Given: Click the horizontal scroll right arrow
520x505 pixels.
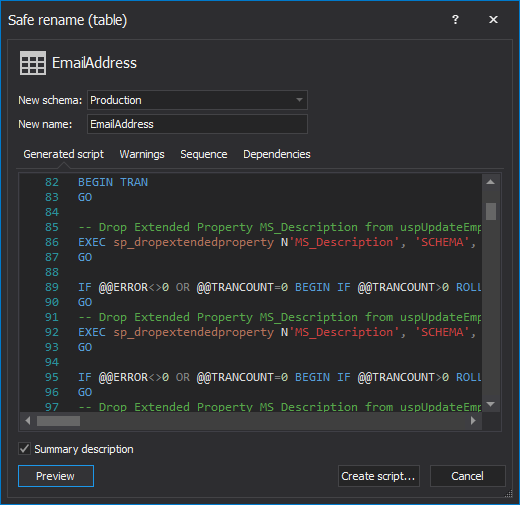Looking at the screenshot, I should coord(473,421).
